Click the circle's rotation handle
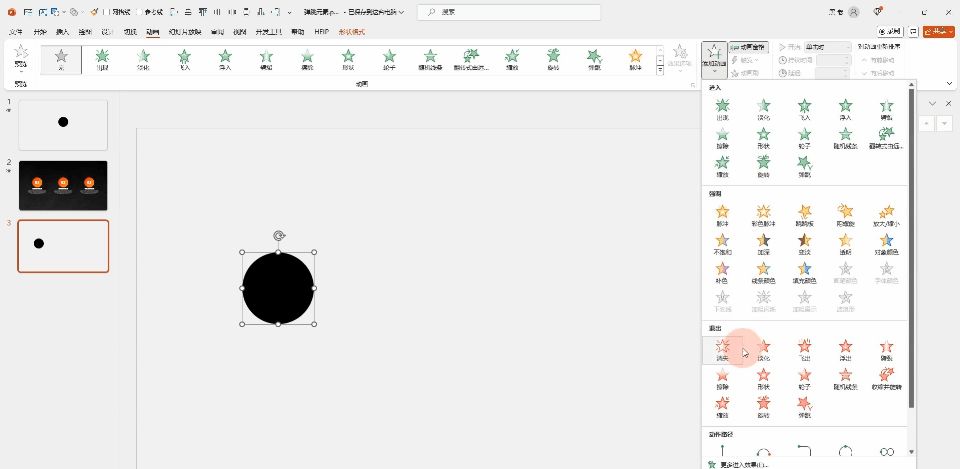Screen dimensions: 960x469 pos(279,236)
